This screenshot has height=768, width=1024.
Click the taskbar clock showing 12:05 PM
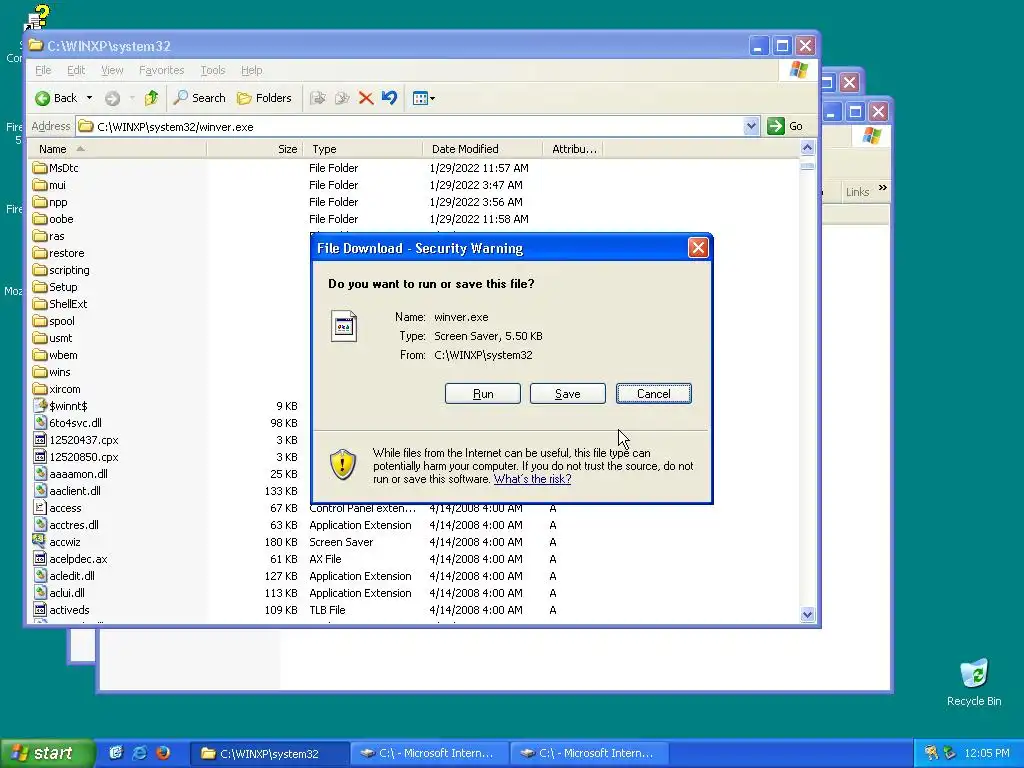[986, 754]
